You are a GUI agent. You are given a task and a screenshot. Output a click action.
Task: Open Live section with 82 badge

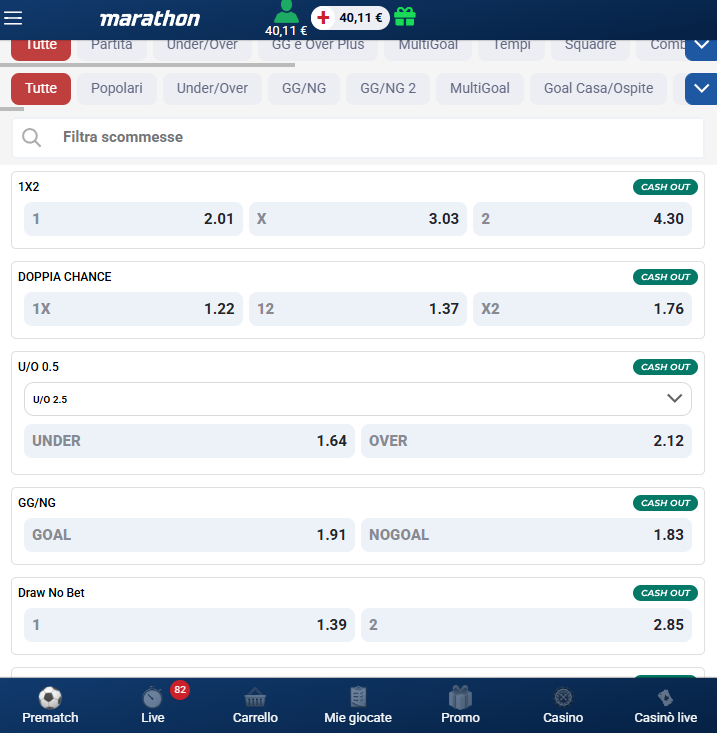coord(153,705)
